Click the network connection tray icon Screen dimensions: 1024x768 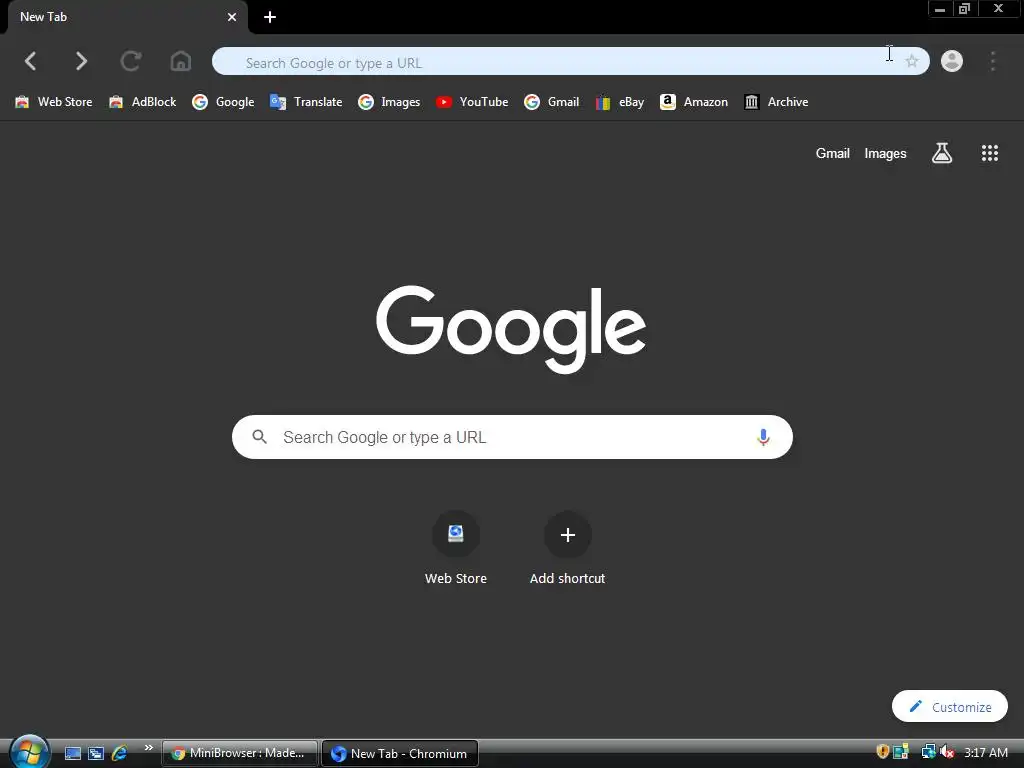coord(928,752)
